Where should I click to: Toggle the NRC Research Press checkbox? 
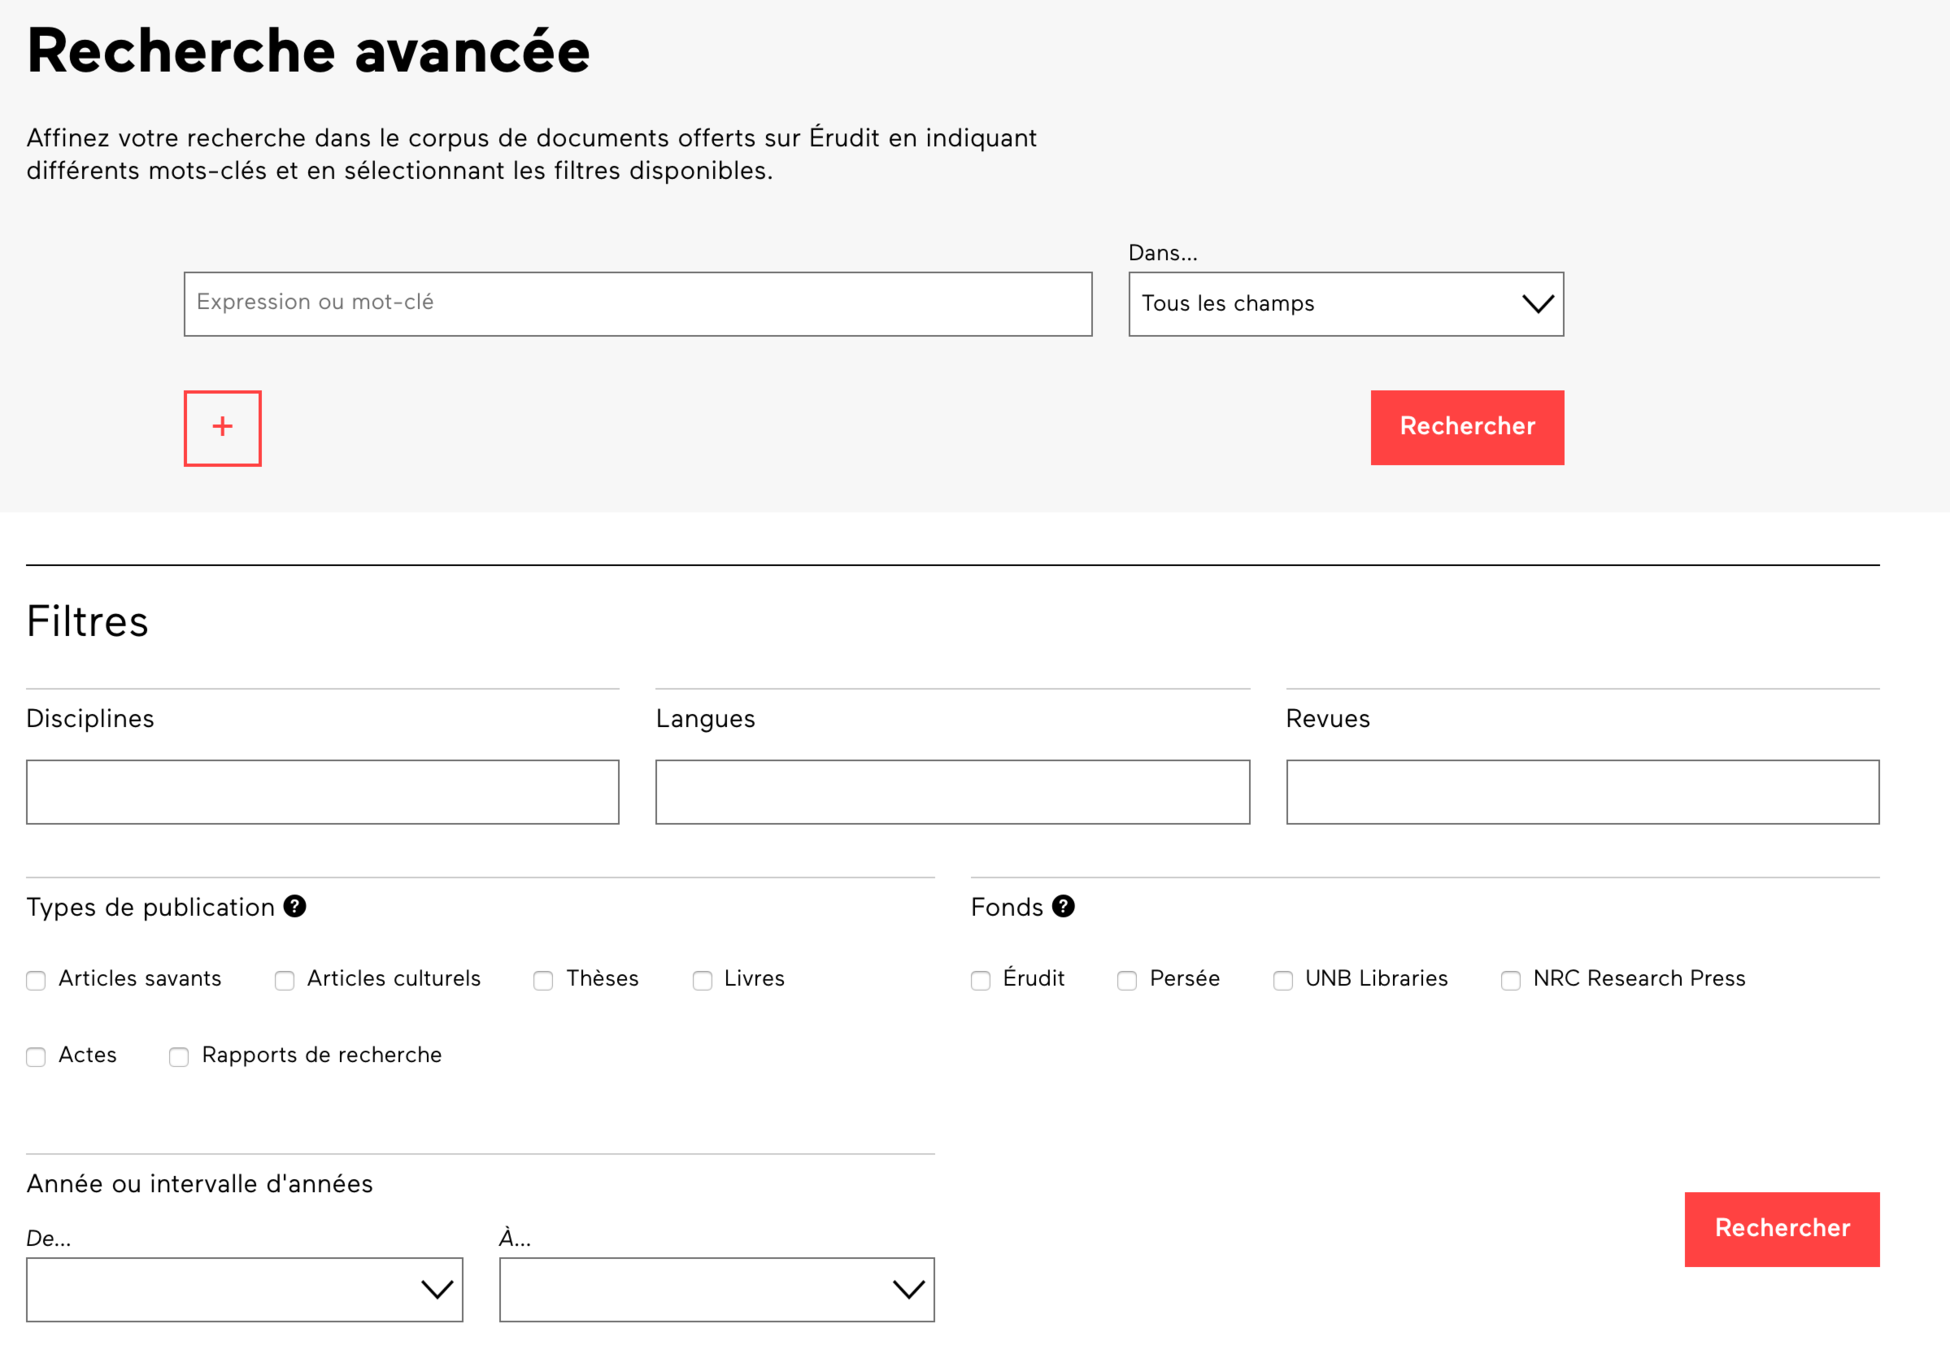(x=1511, y=980)
